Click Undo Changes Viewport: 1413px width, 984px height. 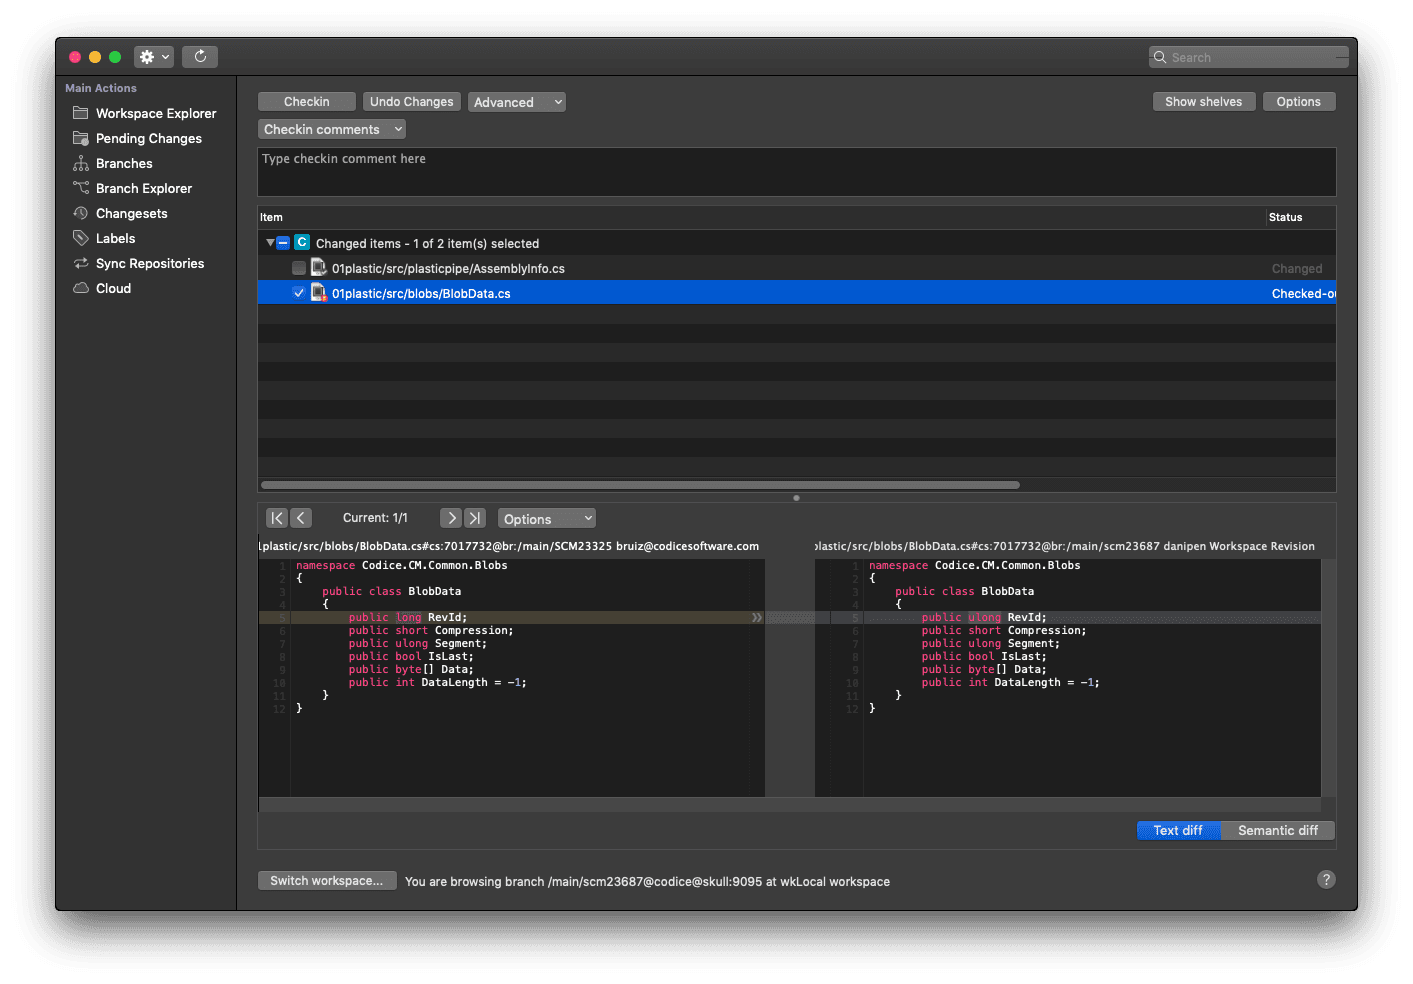coord(411,101)
